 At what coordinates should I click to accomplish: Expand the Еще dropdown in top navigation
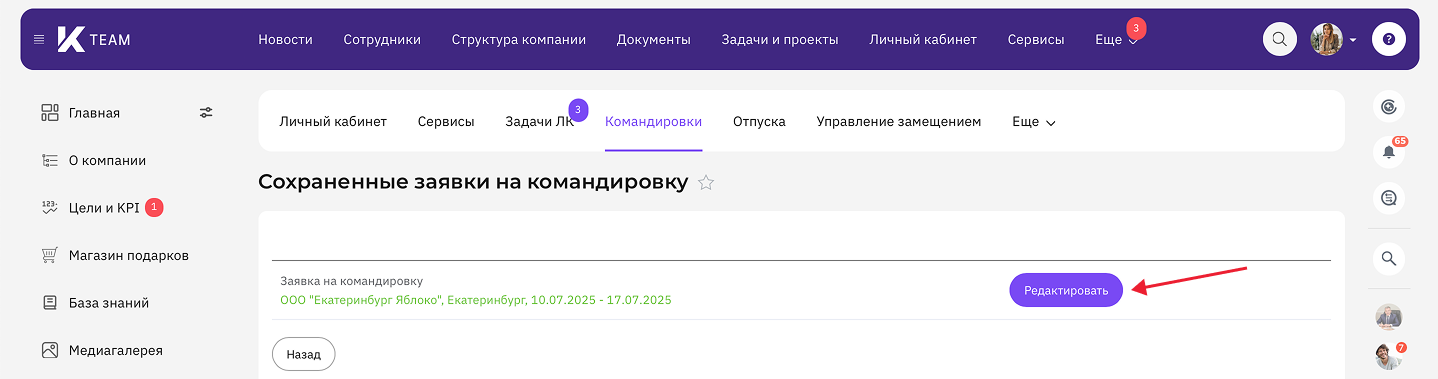point(1116,40)
